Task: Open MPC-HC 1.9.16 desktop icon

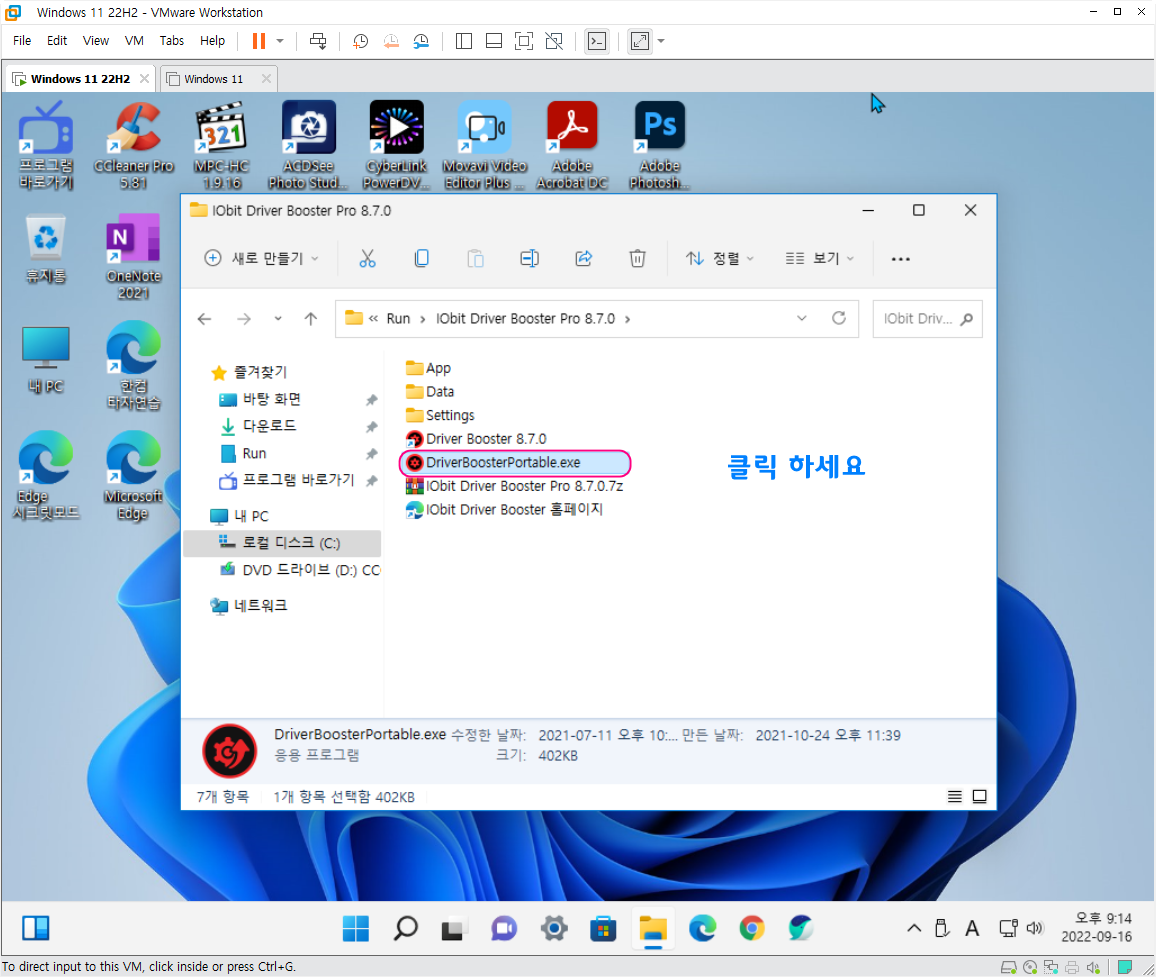Action: tap(221, 145)
